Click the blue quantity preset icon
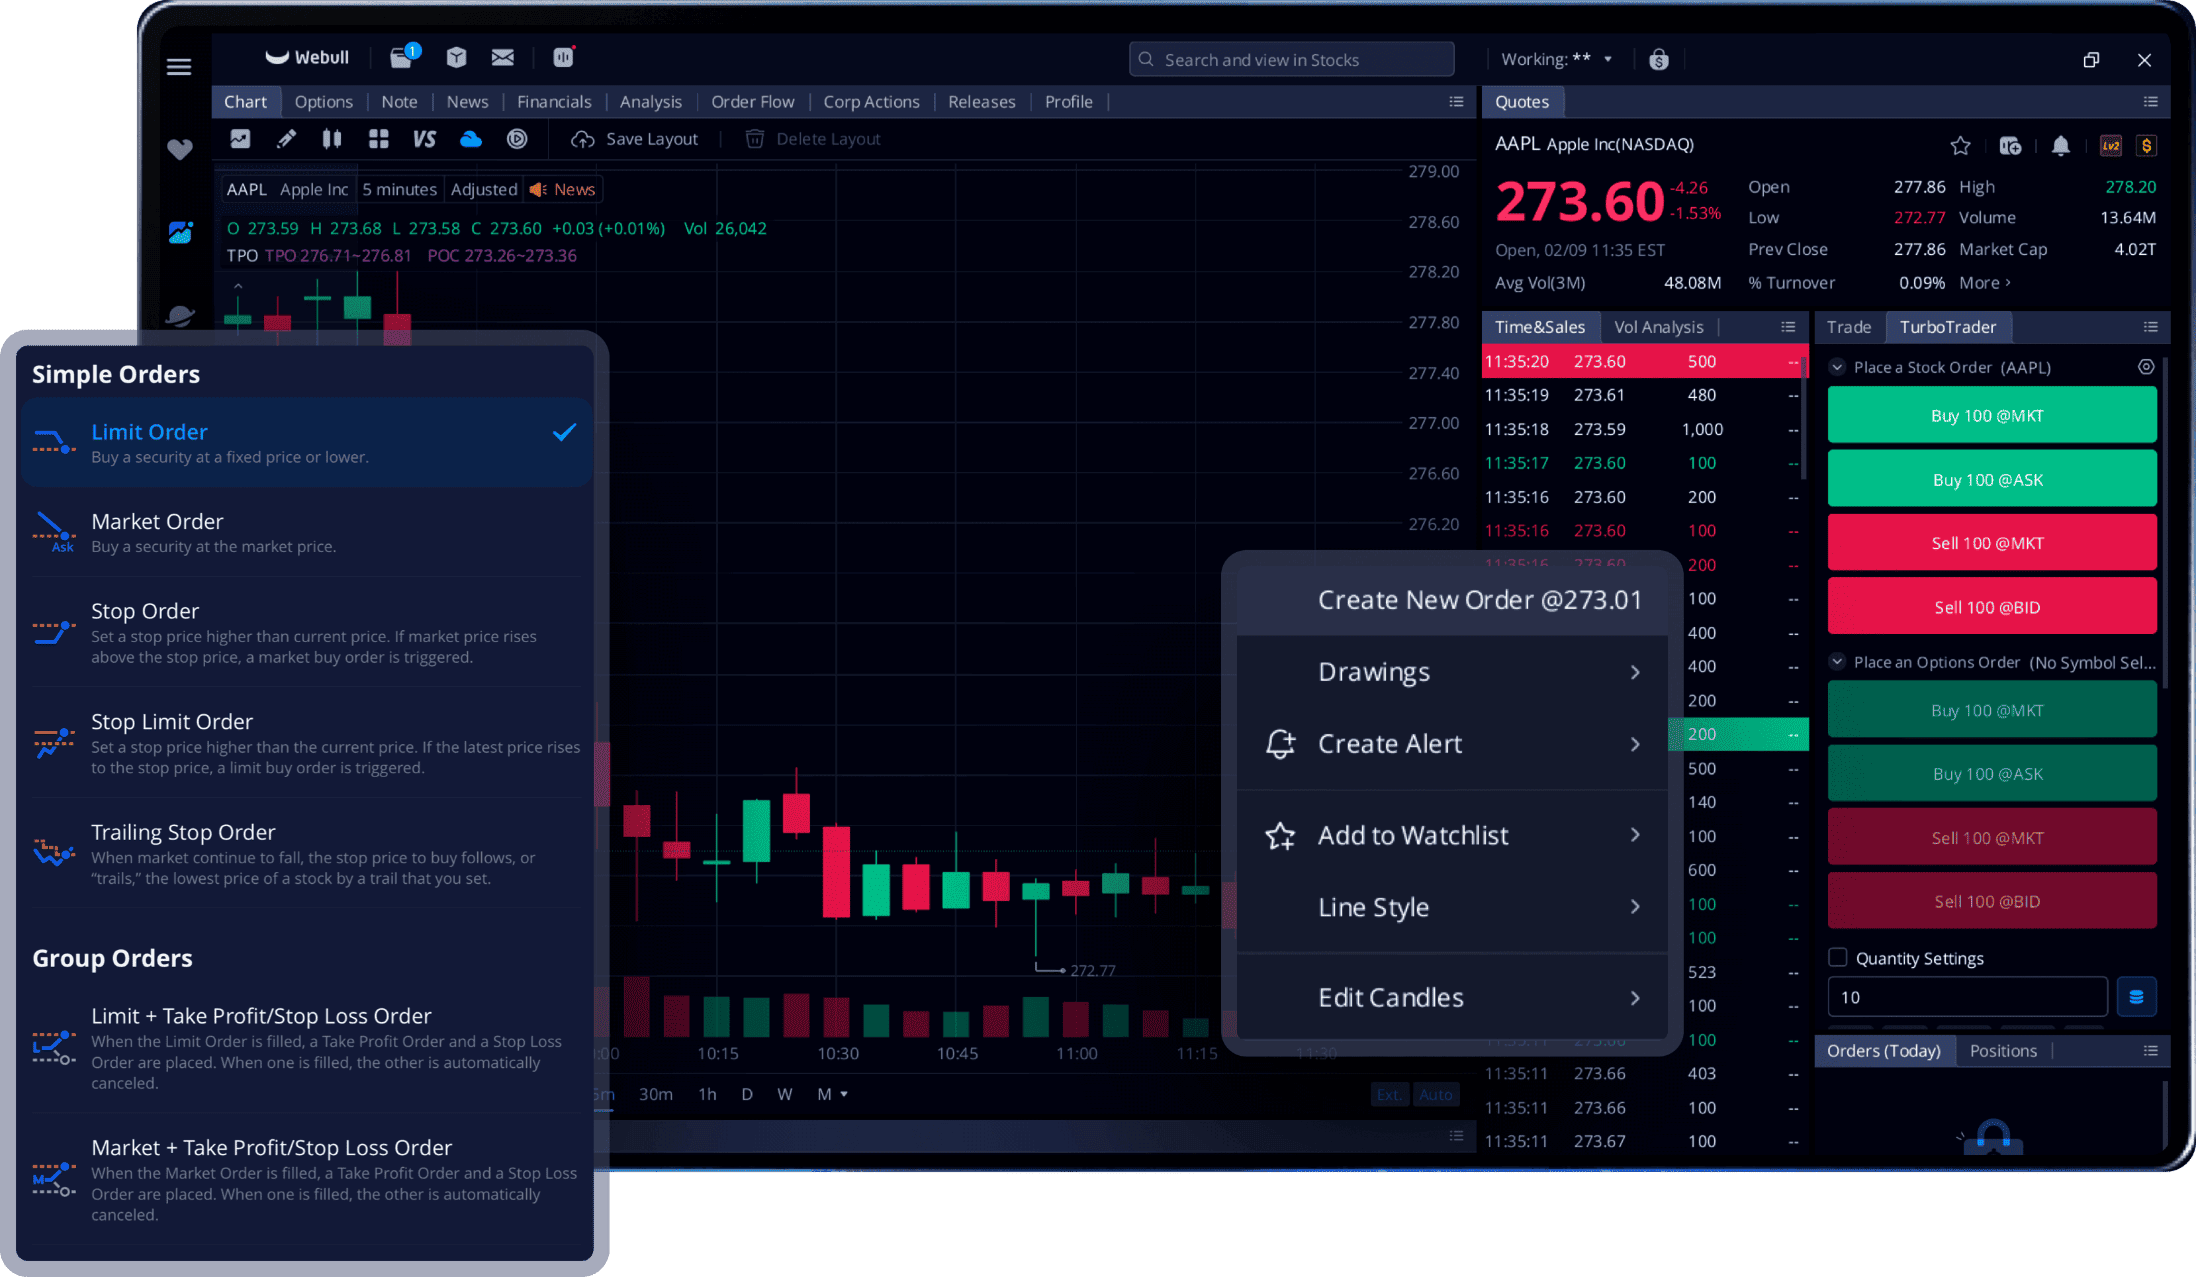This screenshot has height=1277, width=2196. click(x=2137, y=997)
